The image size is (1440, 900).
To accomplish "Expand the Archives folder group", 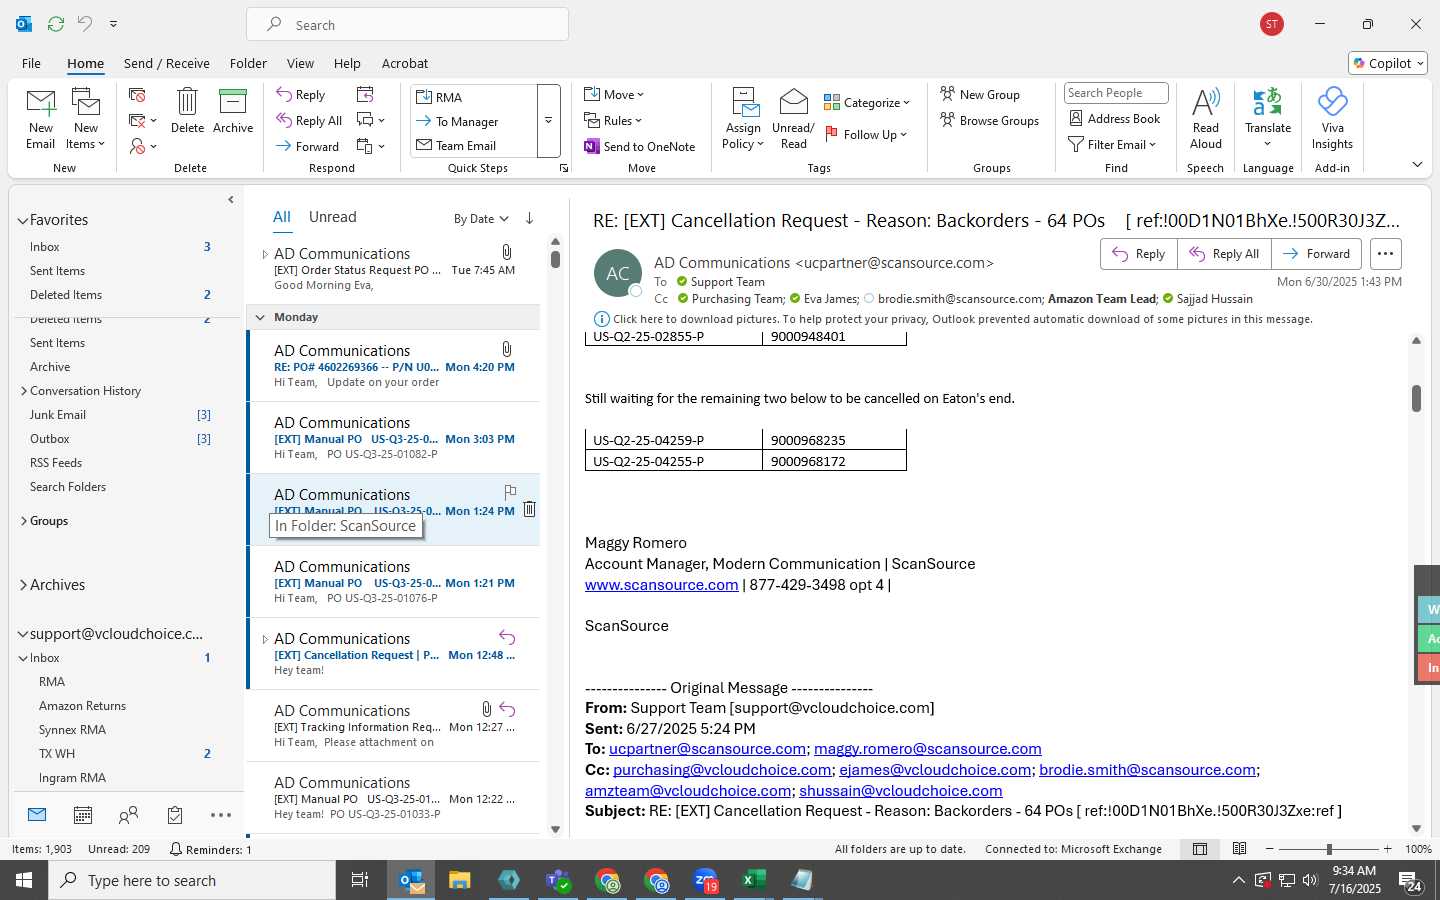I will coord(23,585).
